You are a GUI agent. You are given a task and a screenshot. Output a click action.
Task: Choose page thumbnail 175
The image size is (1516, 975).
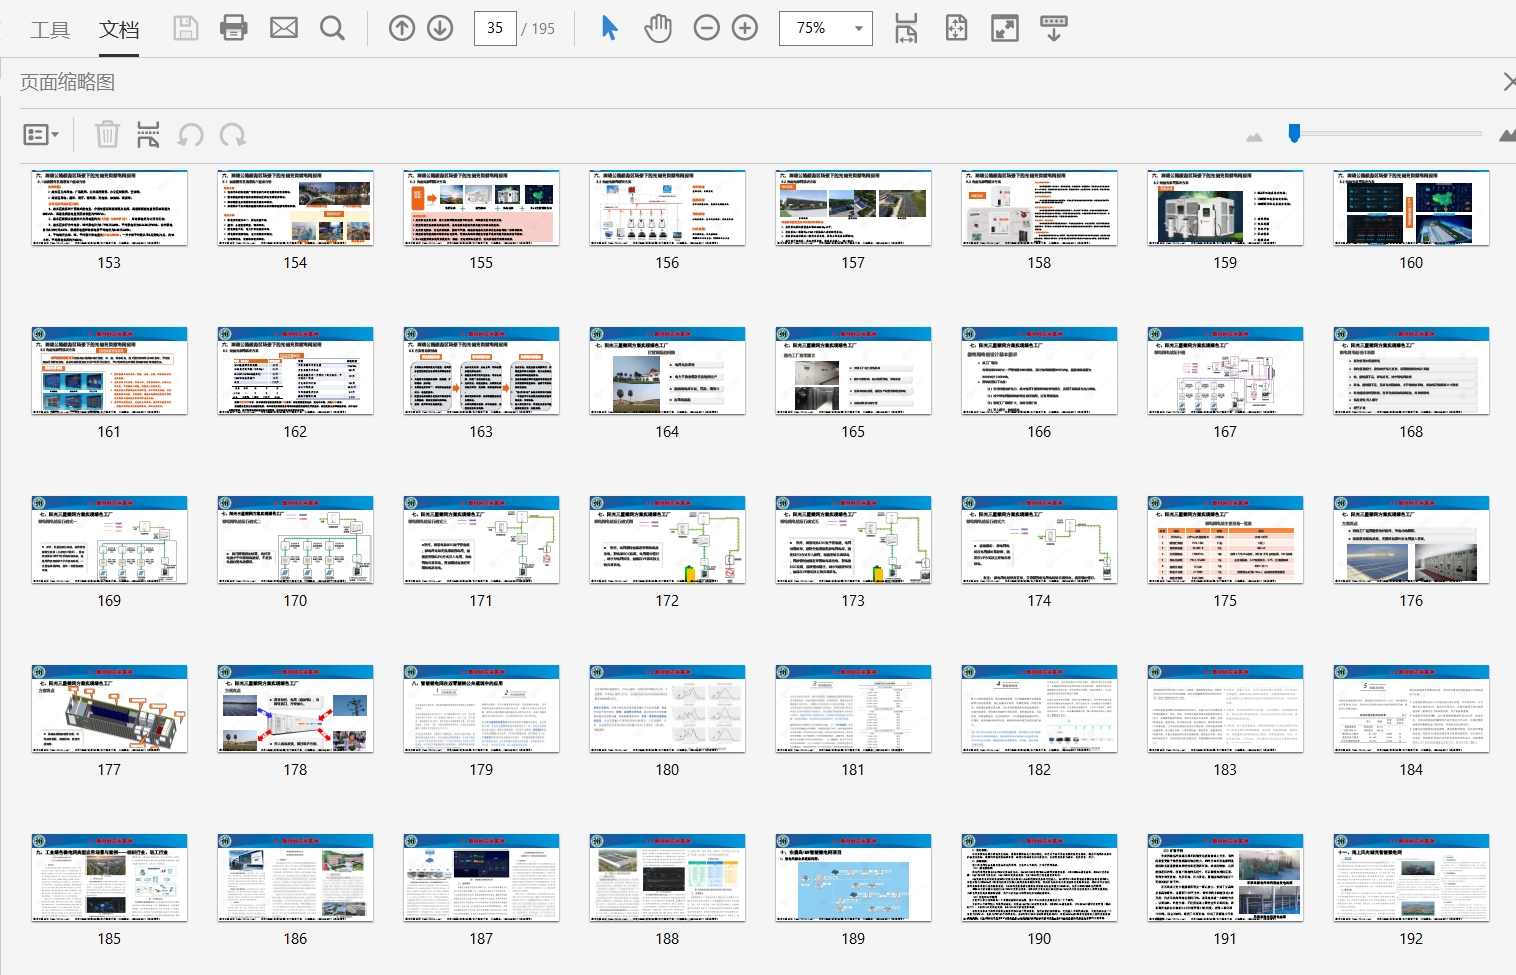pos(1225,540)
